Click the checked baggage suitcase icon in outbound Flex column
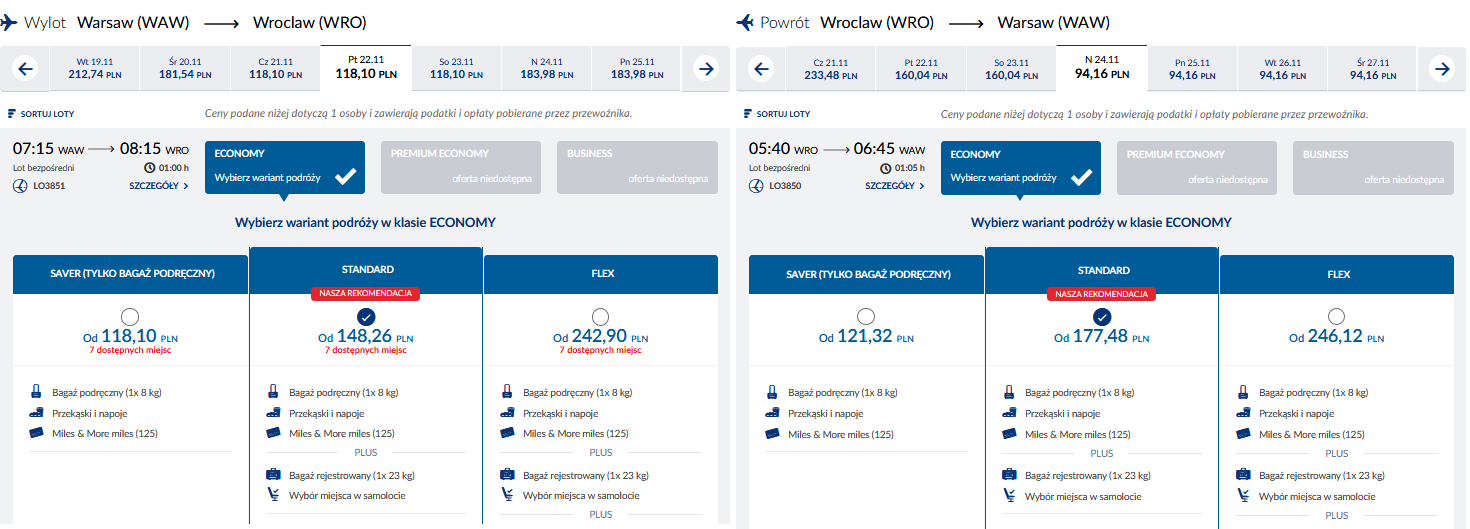Viewport: 1470px width, 529px height. click(507, 475)
